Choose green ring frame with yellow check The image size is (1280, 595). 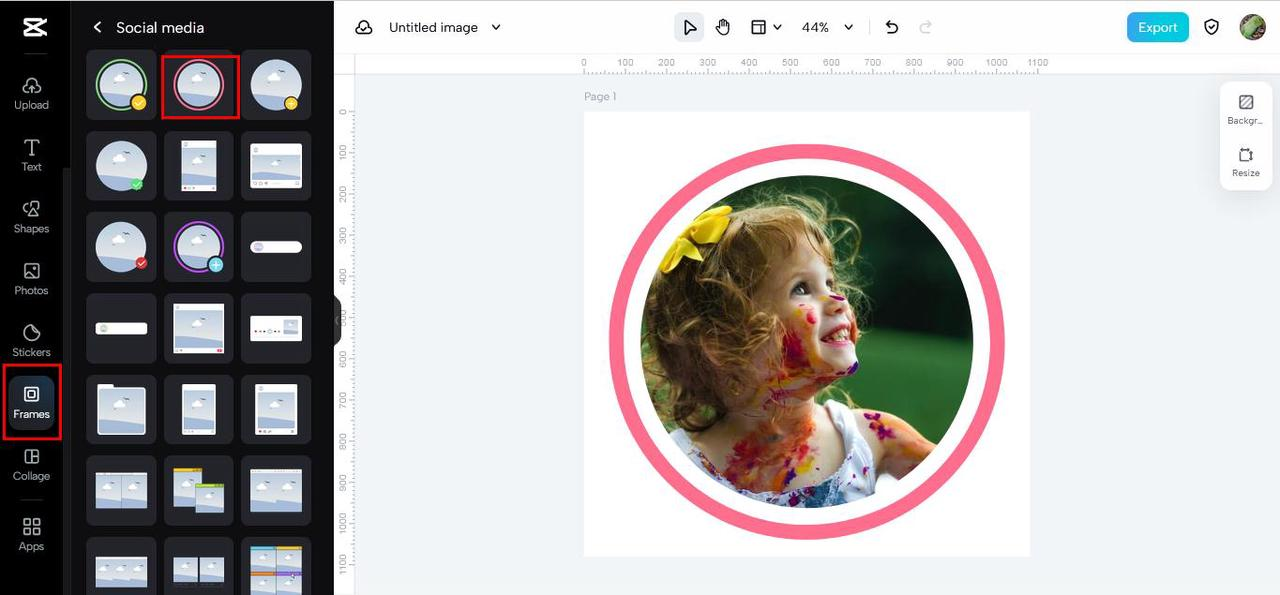[121, 85]
